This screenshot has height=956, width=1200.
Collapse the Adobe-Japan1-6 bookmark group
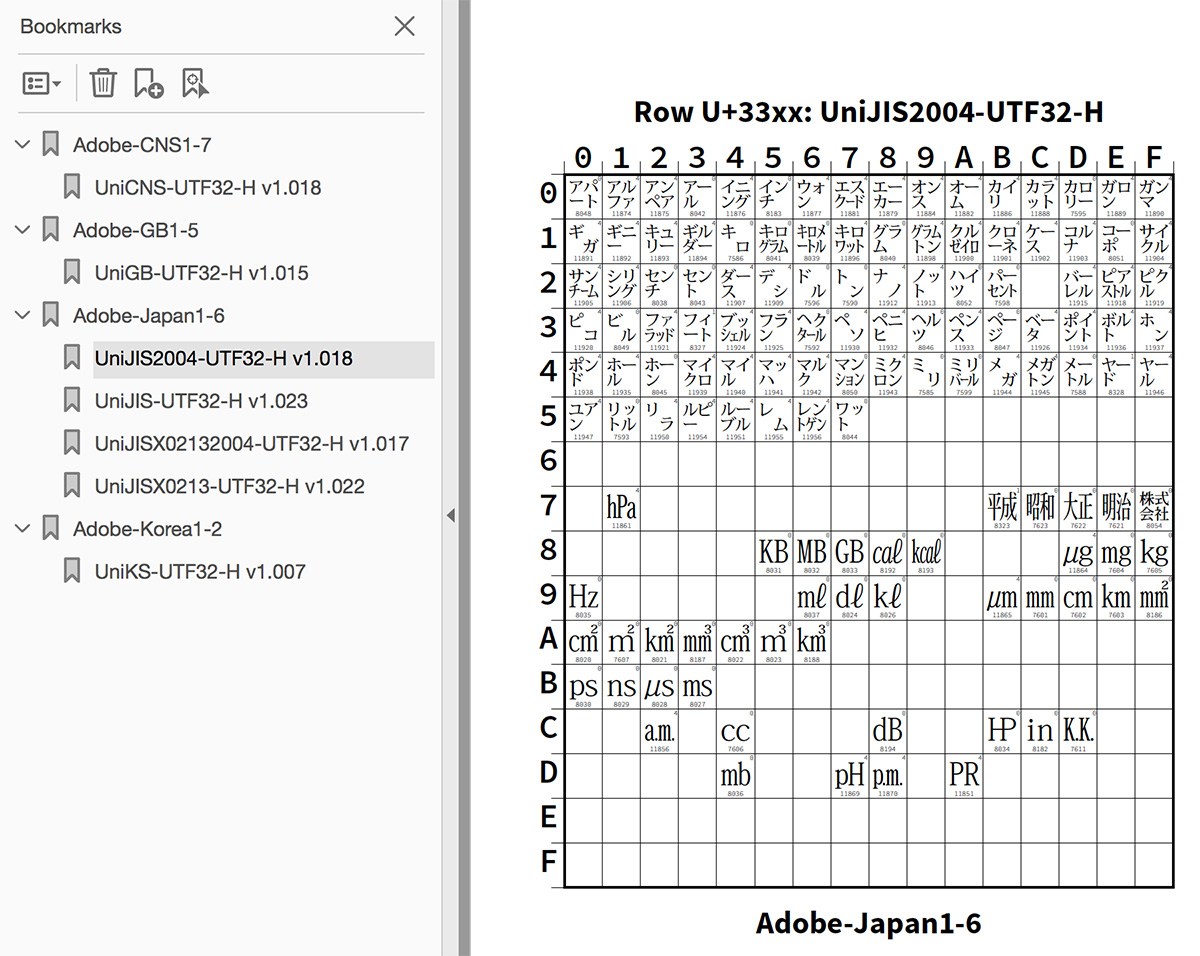(x=22, y=316)
